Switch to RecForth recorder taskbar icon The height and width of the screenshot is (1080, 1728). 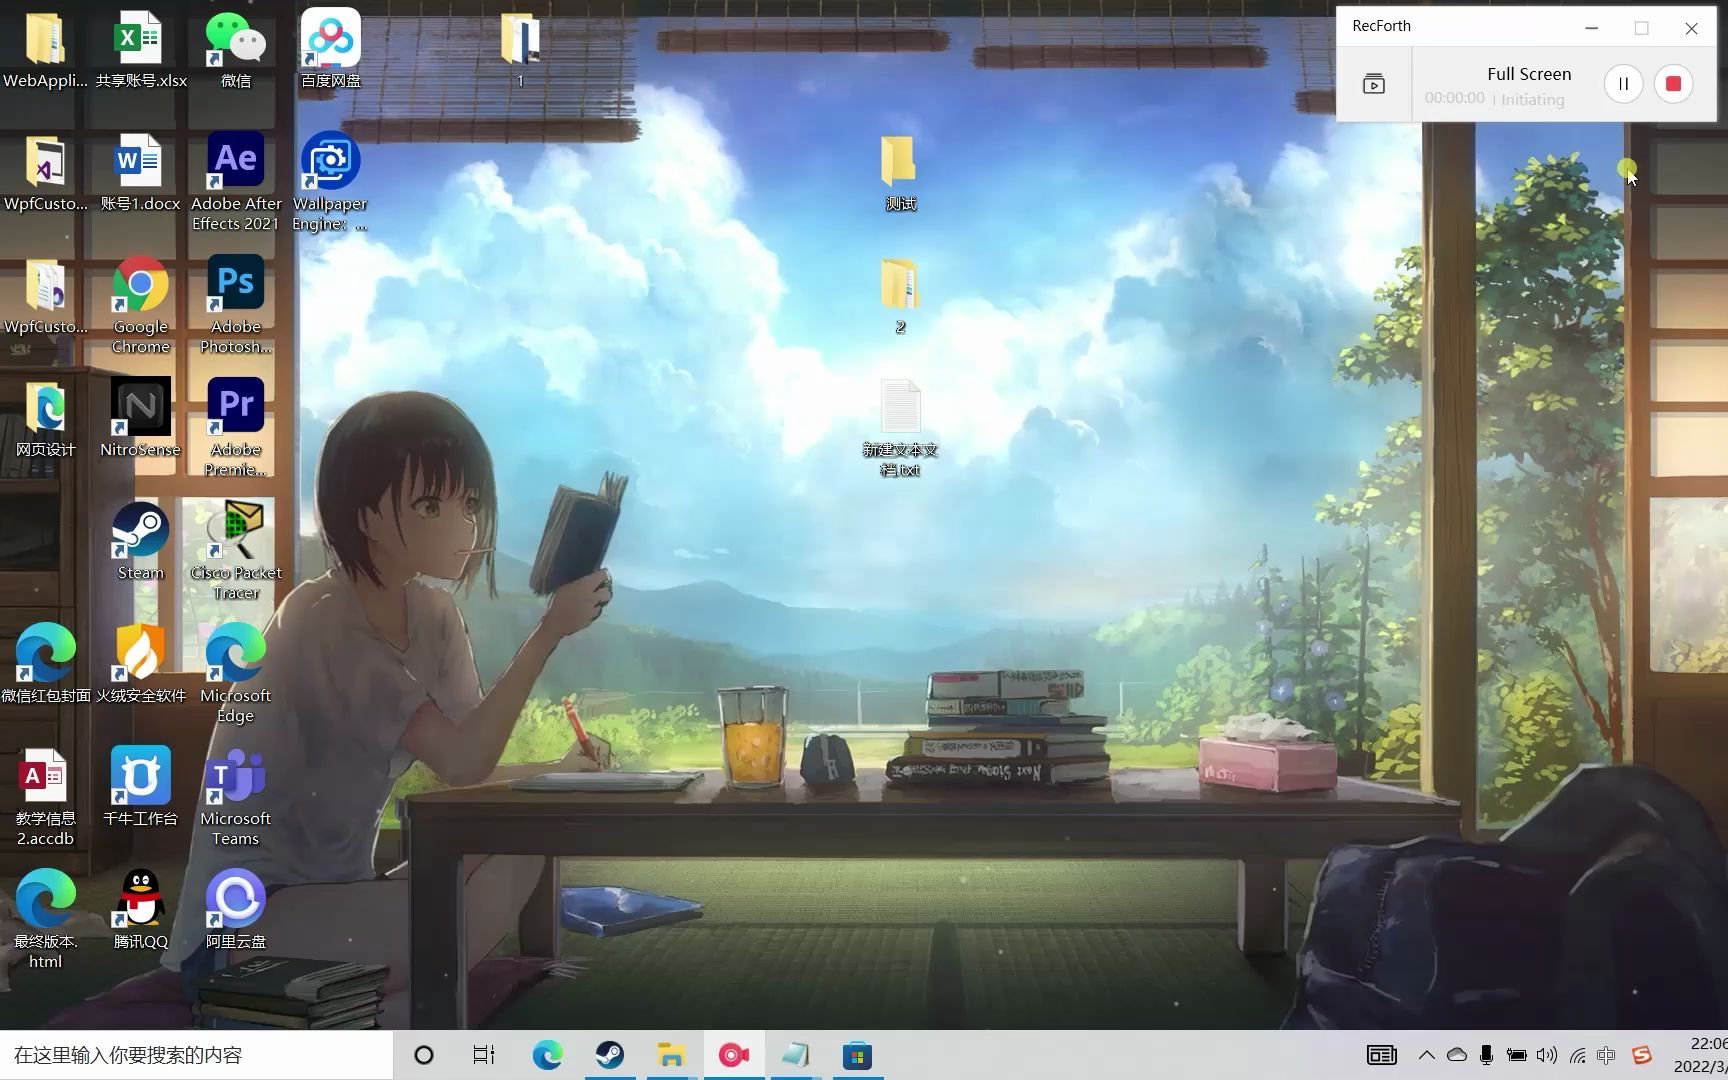[x=733, y=1055]
